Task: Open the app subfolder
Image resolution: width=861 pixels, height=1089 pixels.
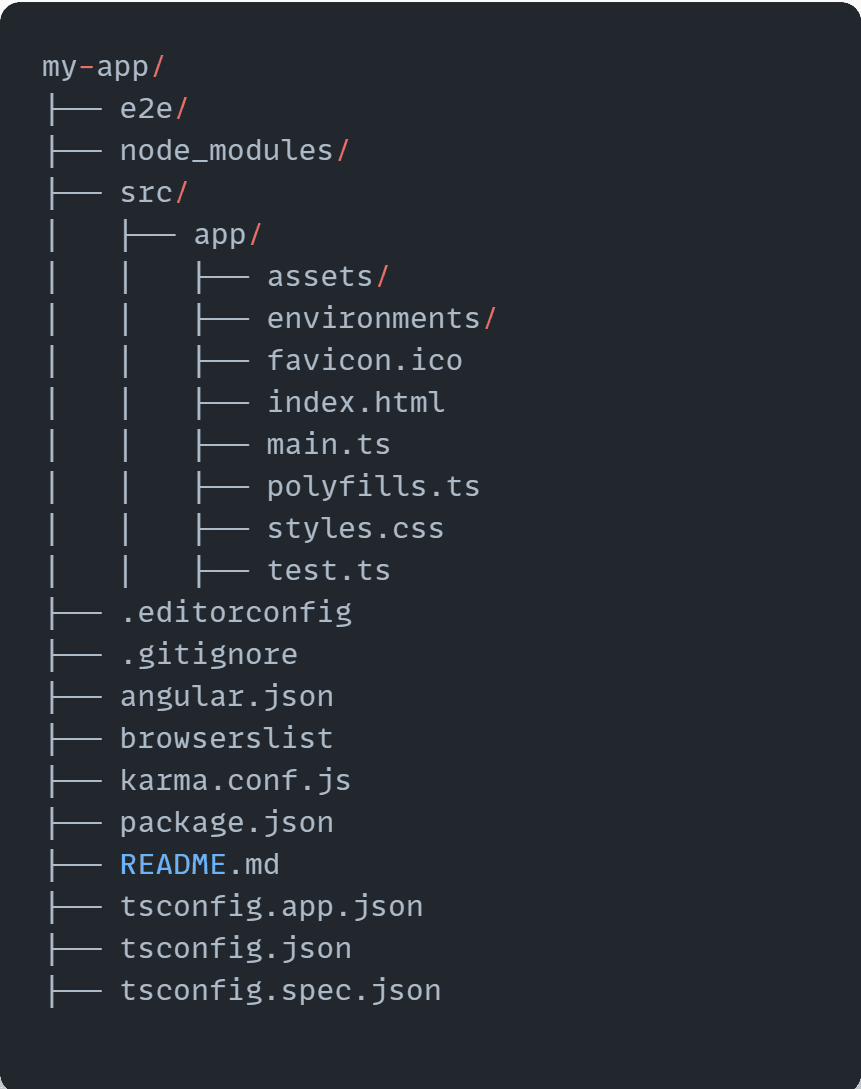Action: [227, 235]
